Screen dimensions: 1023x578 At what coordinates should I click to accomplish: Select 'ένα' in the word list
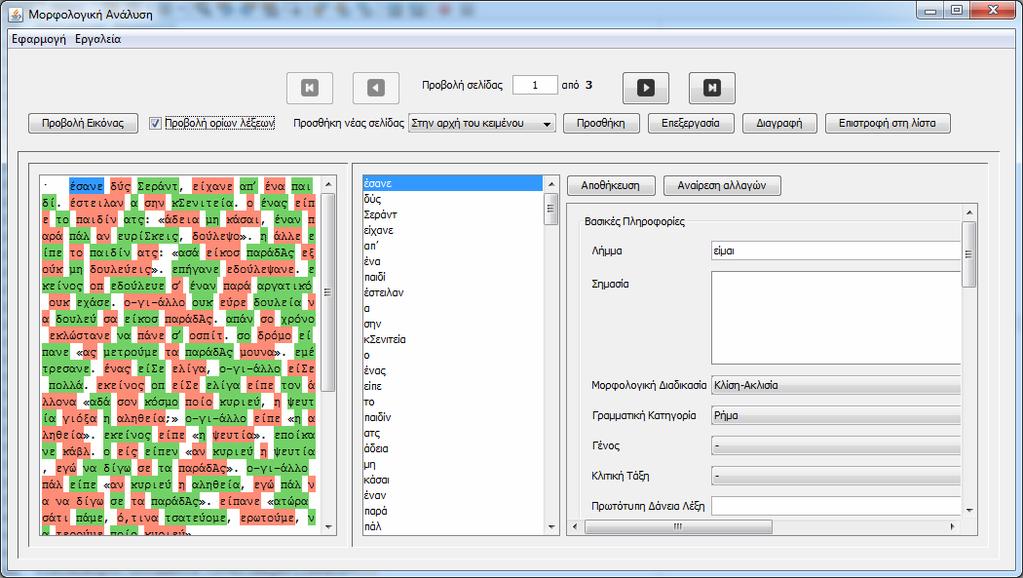pyautogui.click(x=453, y=262)
